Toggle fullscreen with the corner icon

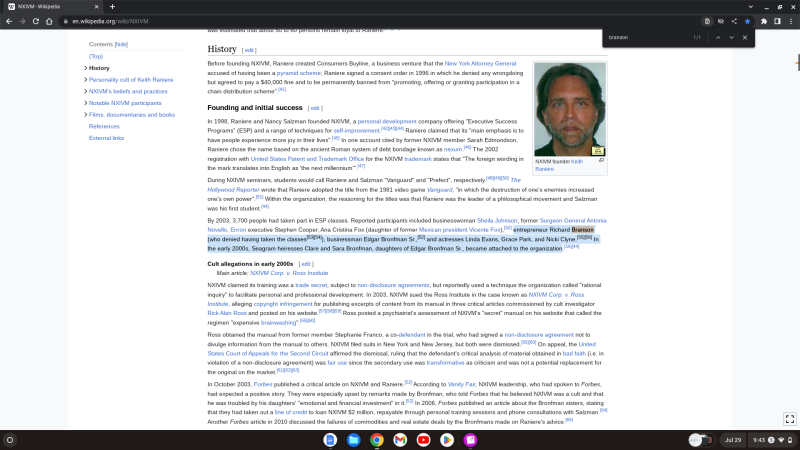click(x=790, y=419)
